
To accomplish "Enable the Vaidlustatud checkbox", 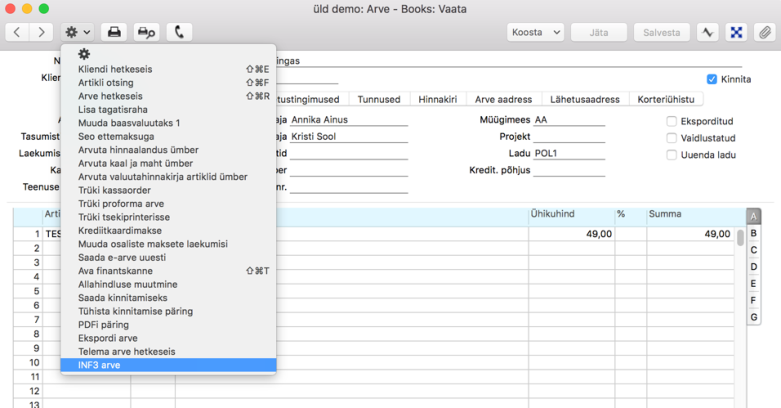I will click(x=671, y=138).
